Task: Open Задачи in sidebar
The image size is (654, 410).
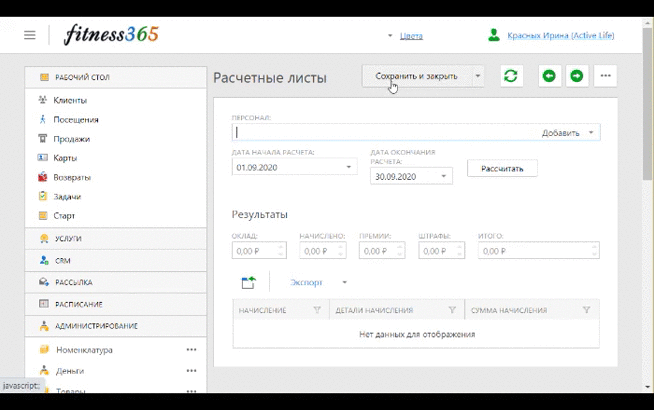Action: (x=67, y=196)
